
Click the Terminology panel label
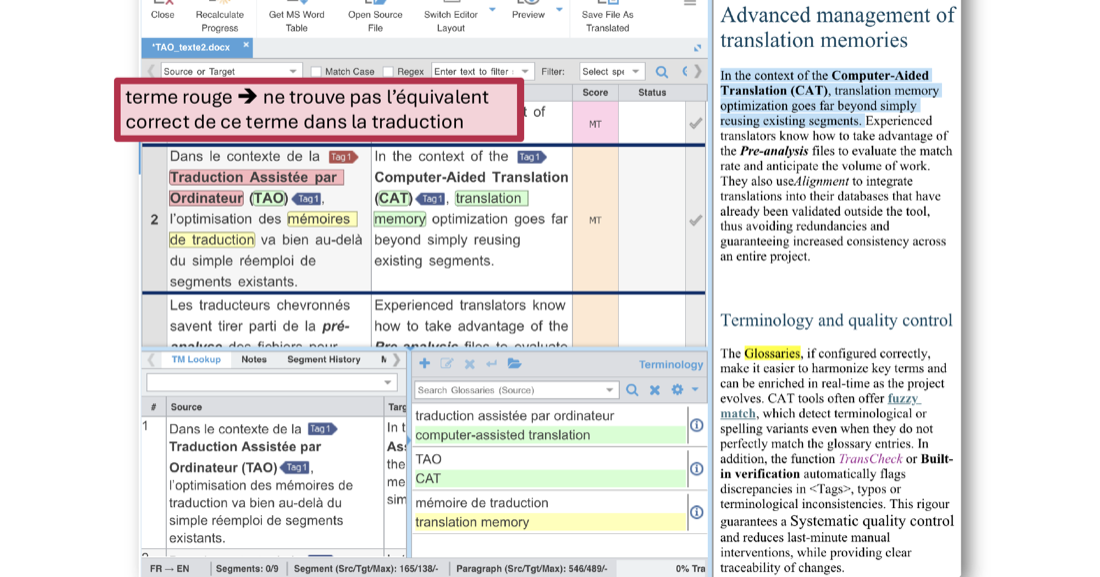point(671,364)
